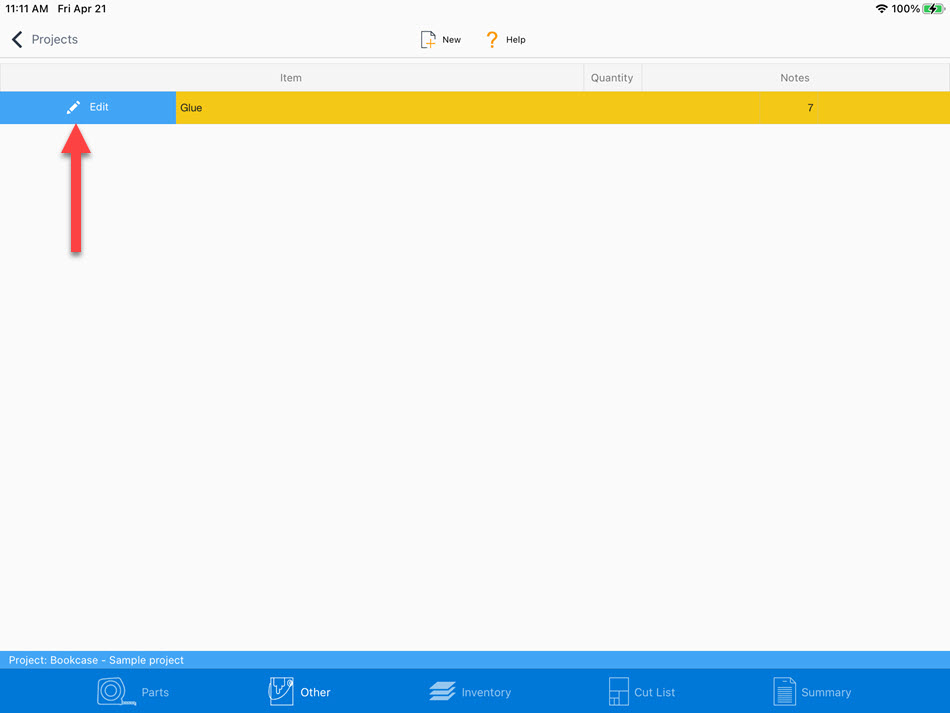950x713 pixels.
Task: Click the pencil icon in Edit action
Action: click(73, 107)
